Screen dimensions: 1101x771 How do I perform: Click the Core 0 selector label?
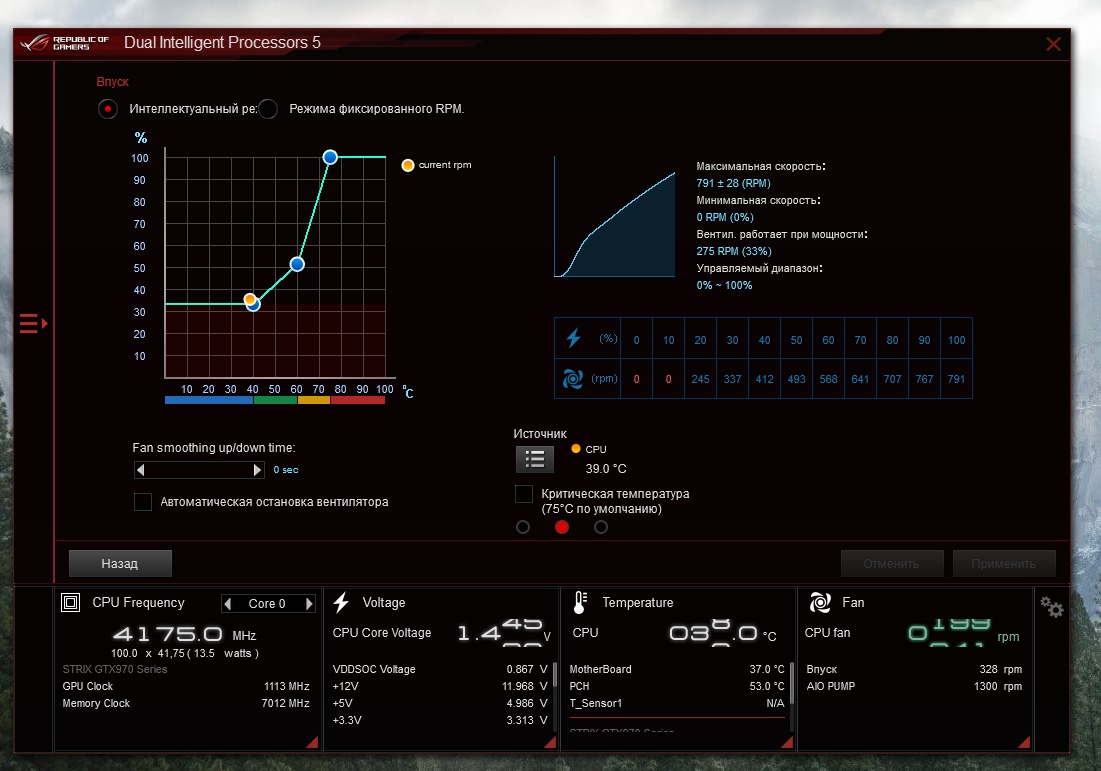coord(267,603)
